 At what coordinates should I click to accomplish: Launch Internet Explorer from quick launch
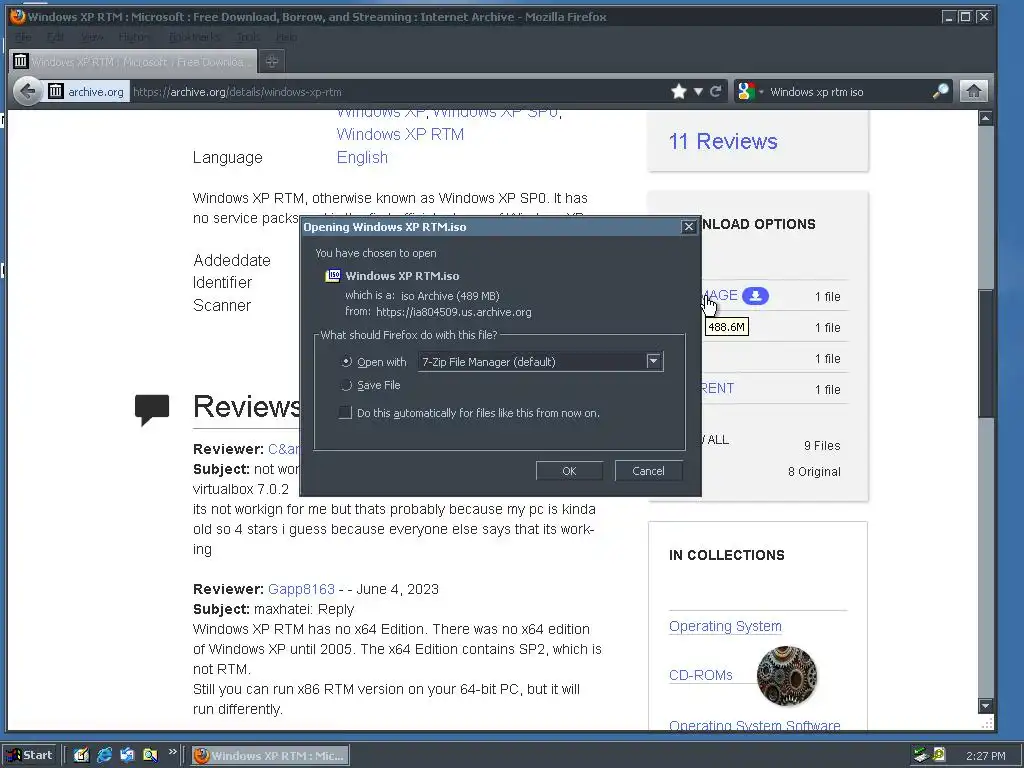coord(104,756)
